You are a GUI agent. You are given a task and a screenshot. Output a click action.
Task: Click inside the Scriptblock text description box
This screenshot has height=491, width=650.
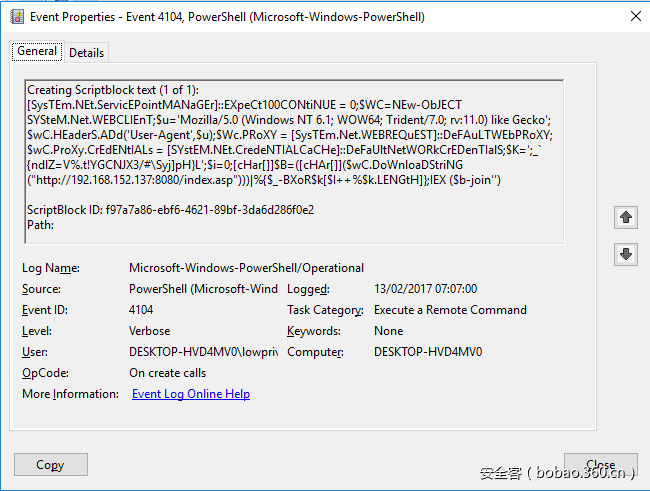[x=294, y=158]
